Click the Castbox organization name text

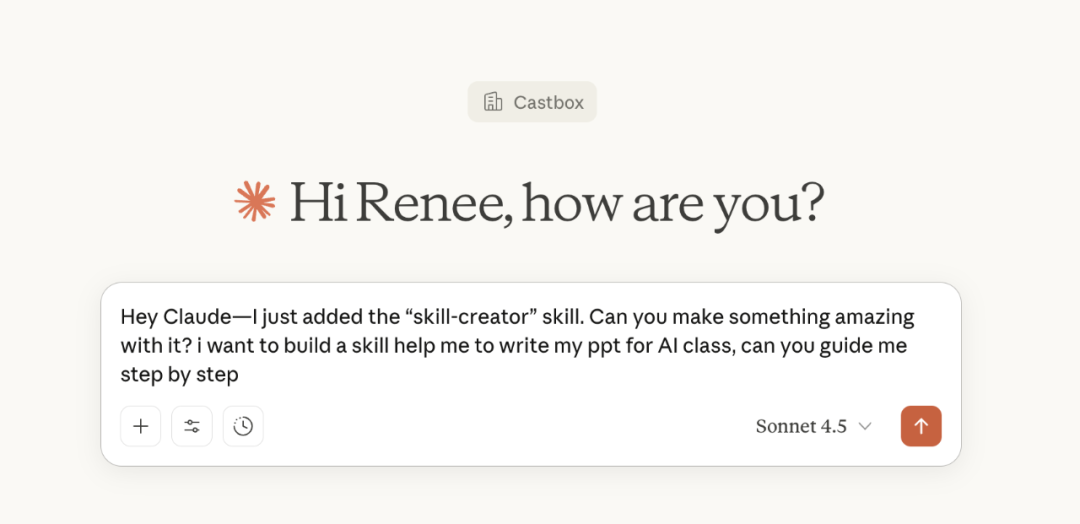[x=548, y=102]
